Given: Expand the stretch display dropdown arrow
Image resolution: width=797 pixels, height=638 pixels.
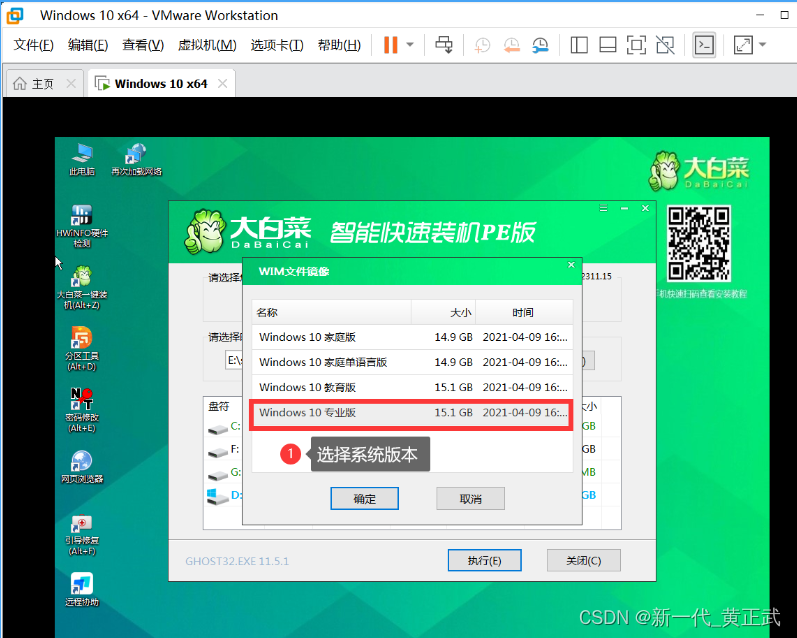Looking at the screenshot, I should click(x=762, y=45).
